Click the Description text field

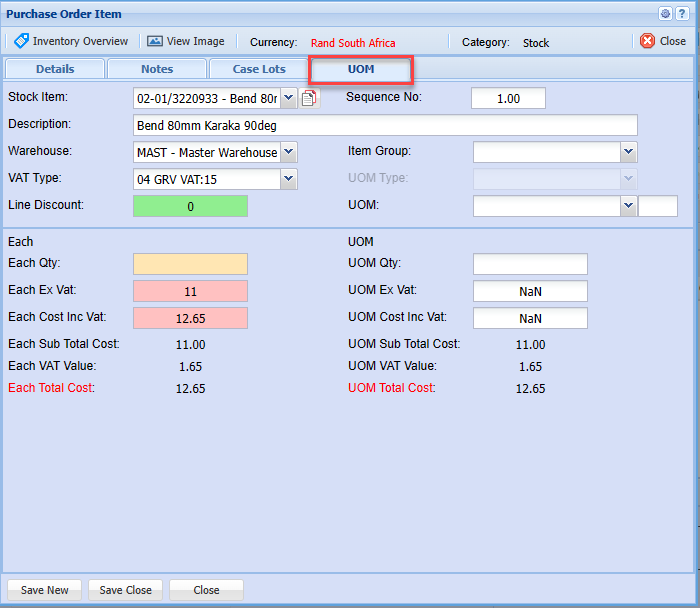pos(385,125)
